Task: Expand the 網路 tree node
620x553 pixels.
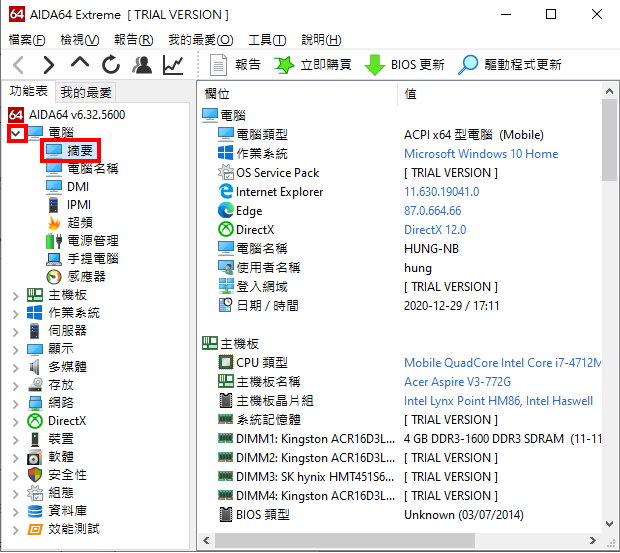Action: 15,404
